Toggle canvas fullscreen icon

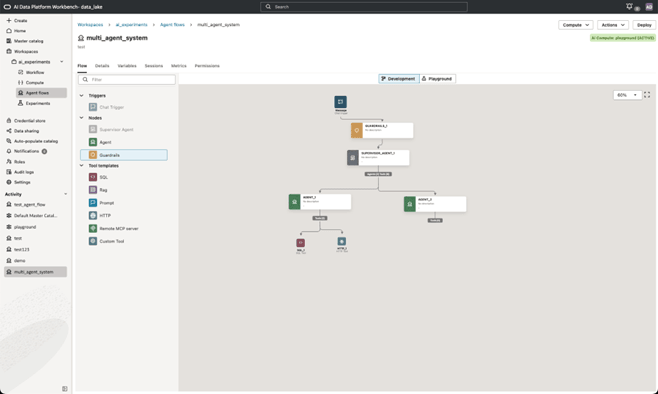pyautogui.click(x=647, y=95)
